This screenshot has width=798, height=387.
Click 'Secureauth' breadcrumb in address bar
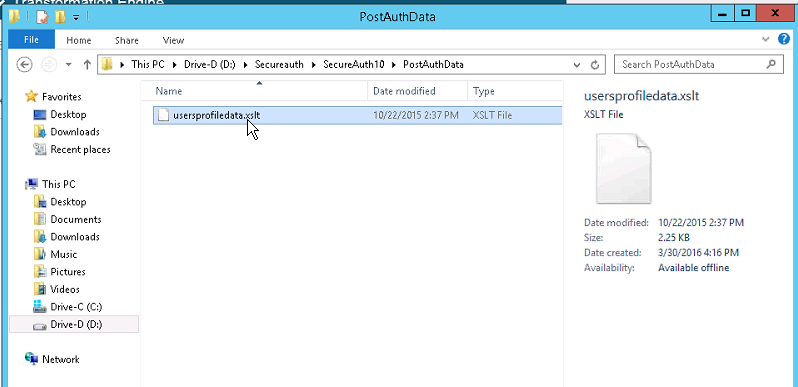pyautogui.click(x=279, y=65)
